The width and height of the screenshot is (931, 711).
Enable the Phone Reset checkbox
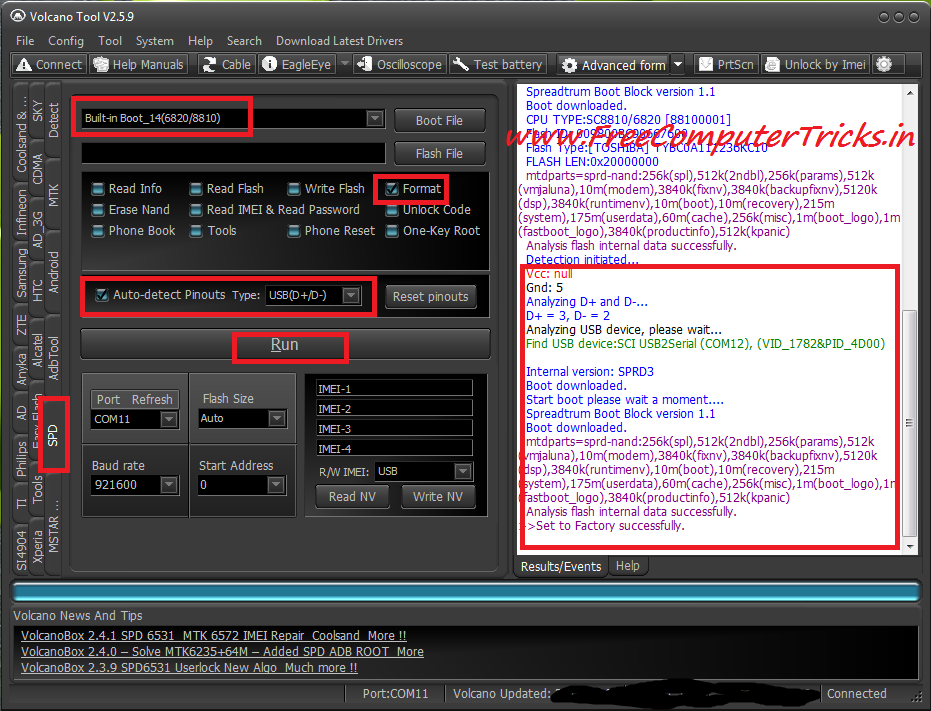[x=294, y=230]
